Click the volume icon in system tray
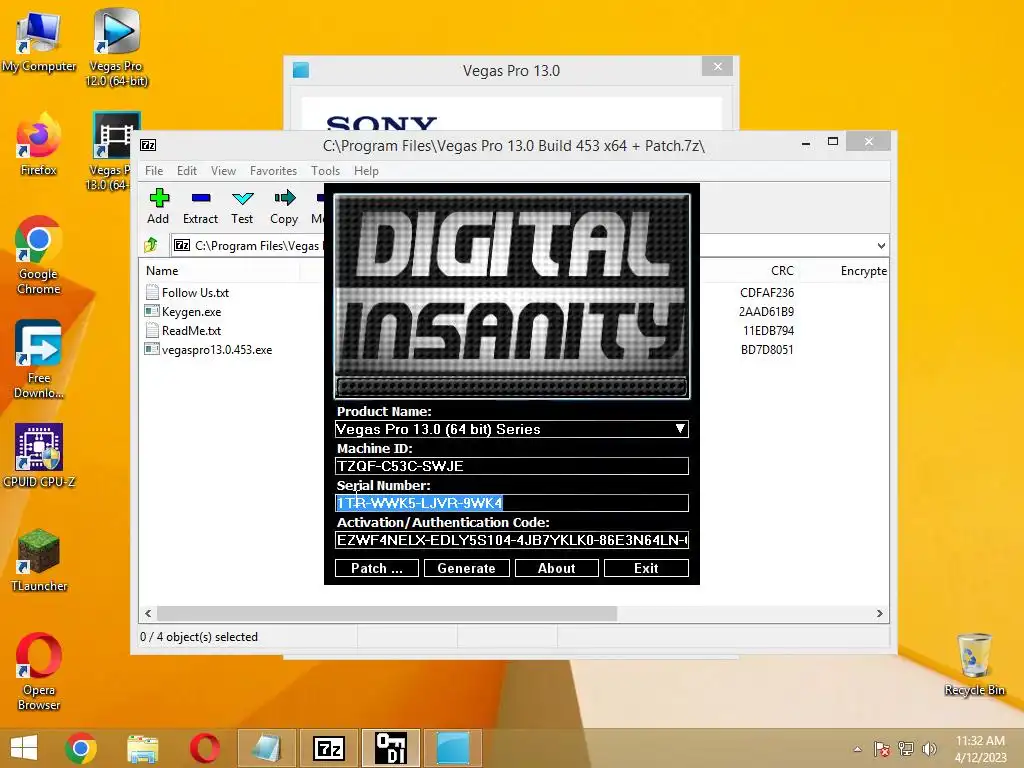Viewport: 1024px width, 768px height. (929, 748)
